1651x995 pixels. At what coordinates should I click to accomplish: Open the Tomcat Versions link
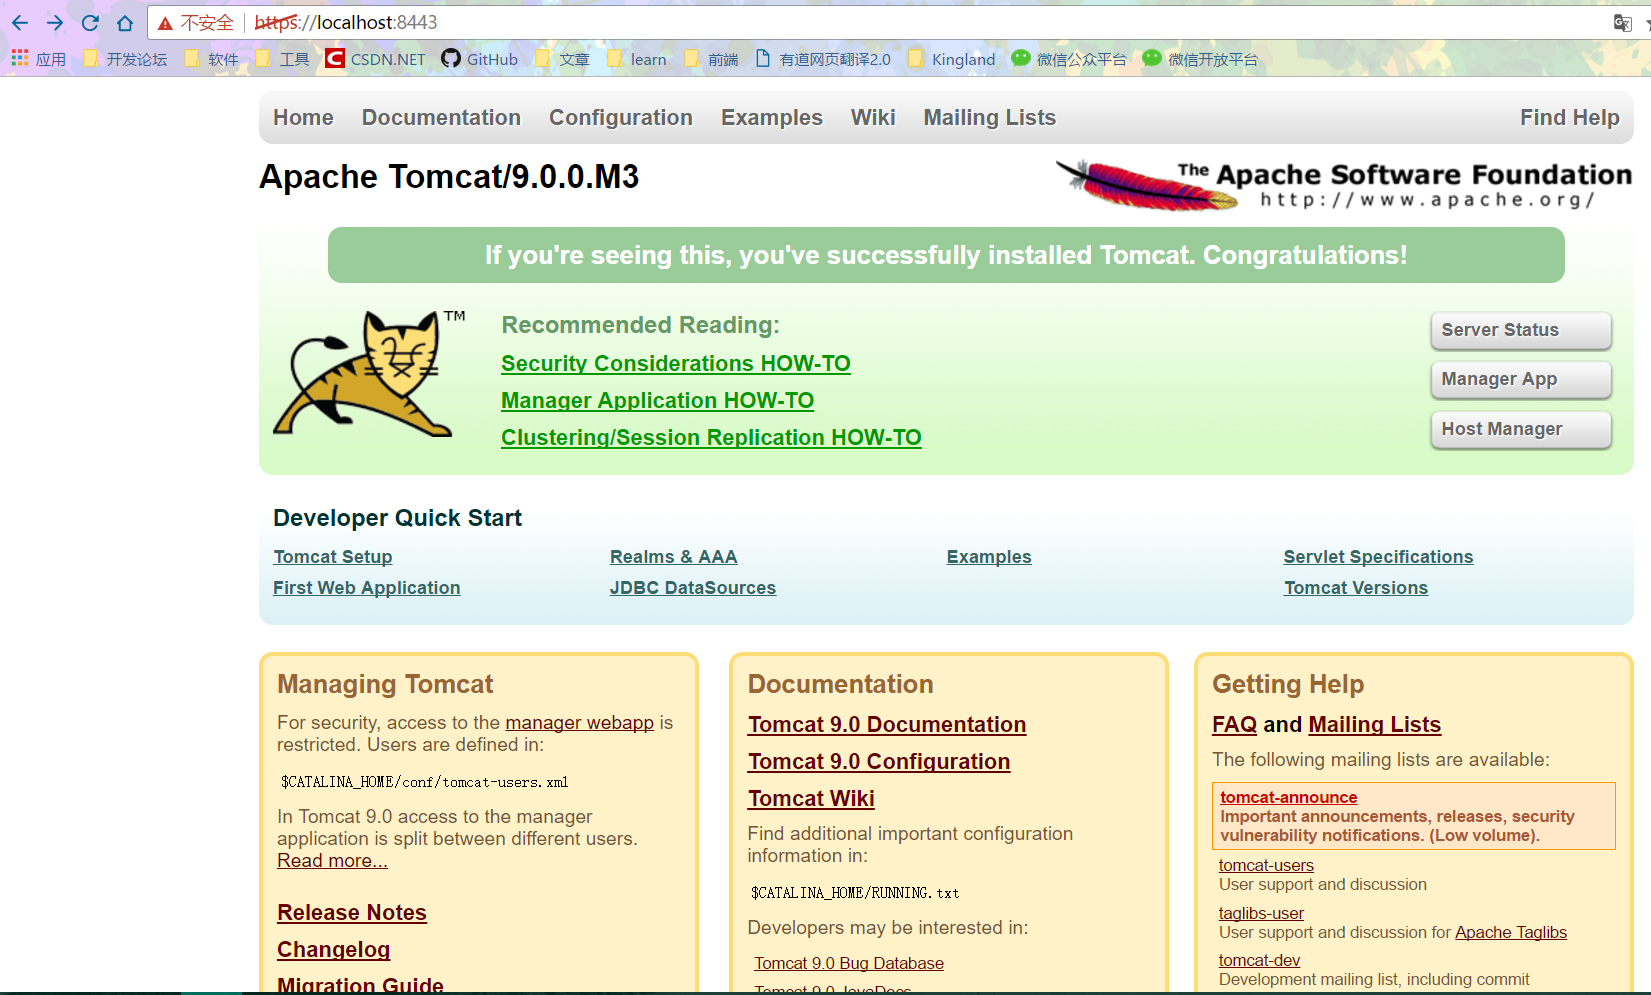[x=1356, y=588]
